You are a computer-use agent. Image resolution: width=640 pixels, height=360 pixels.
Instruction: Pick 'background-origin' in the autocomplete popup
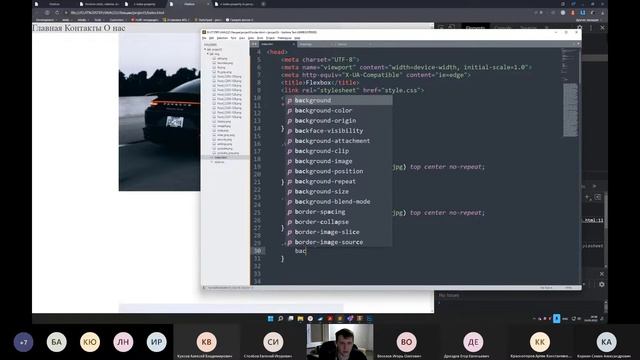[338, 121]
